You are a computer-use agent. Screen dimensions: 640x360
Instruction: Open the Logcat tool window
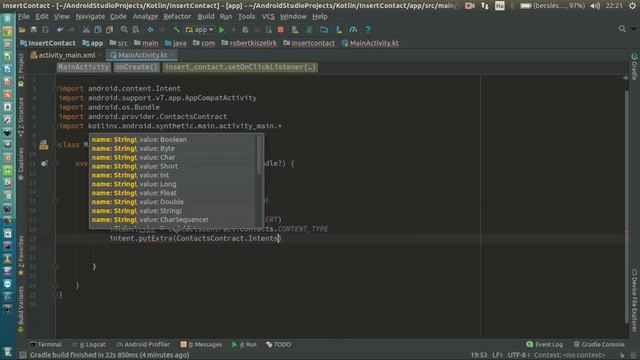(x=89, y=344)
